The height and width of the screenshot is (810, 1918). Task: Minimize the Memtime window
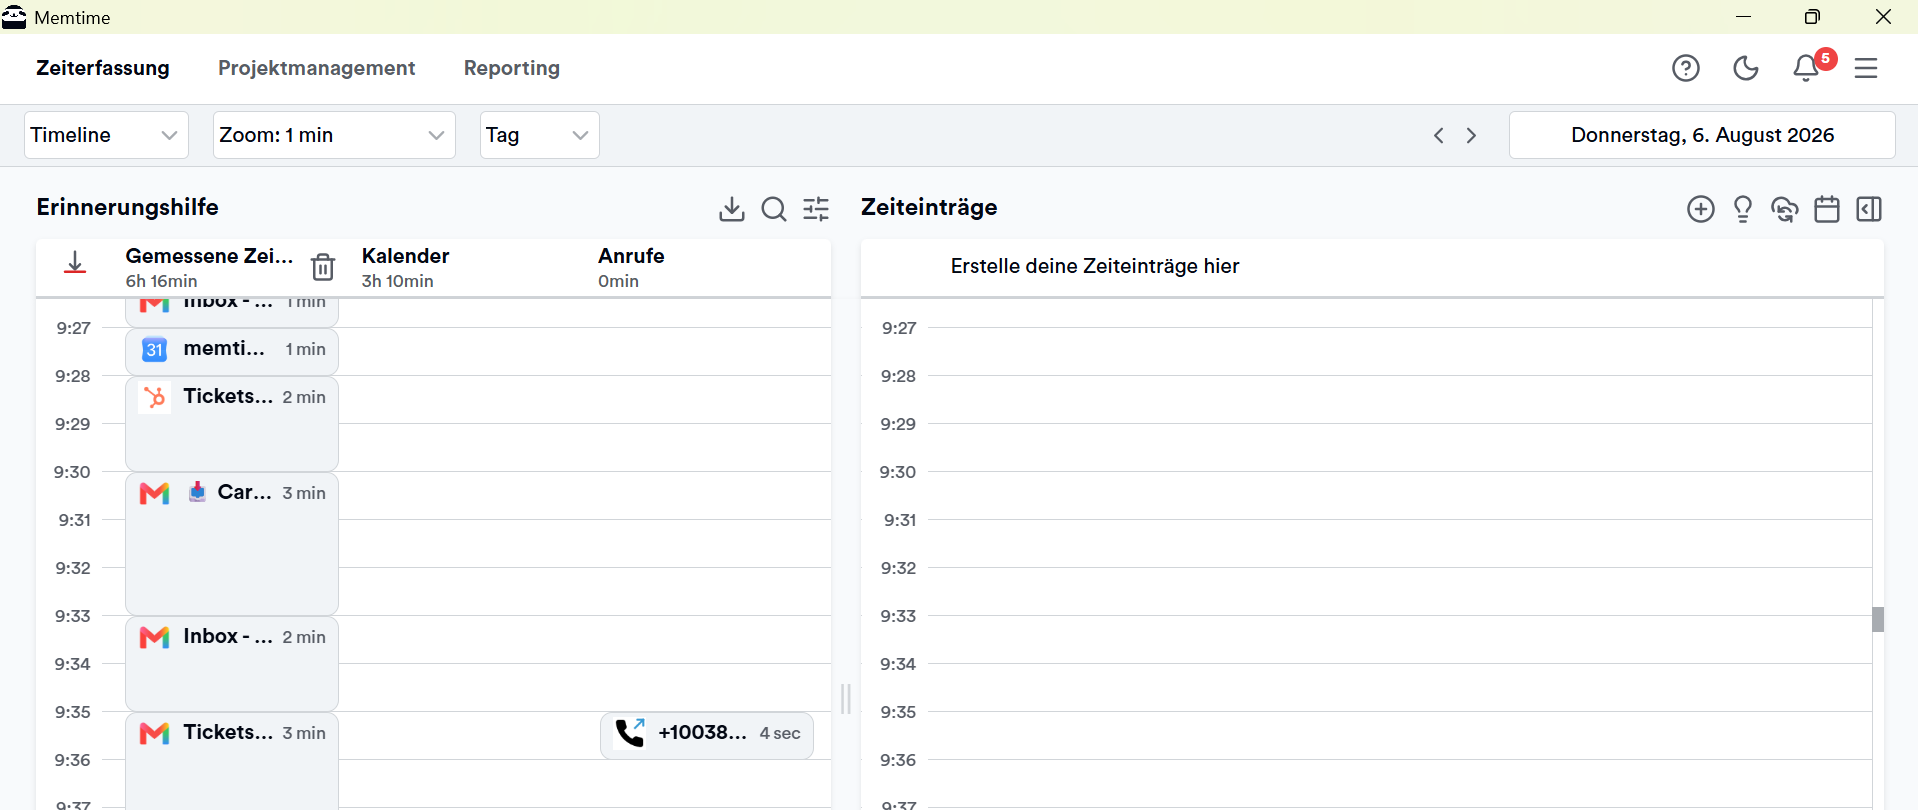click(1743, 17)
